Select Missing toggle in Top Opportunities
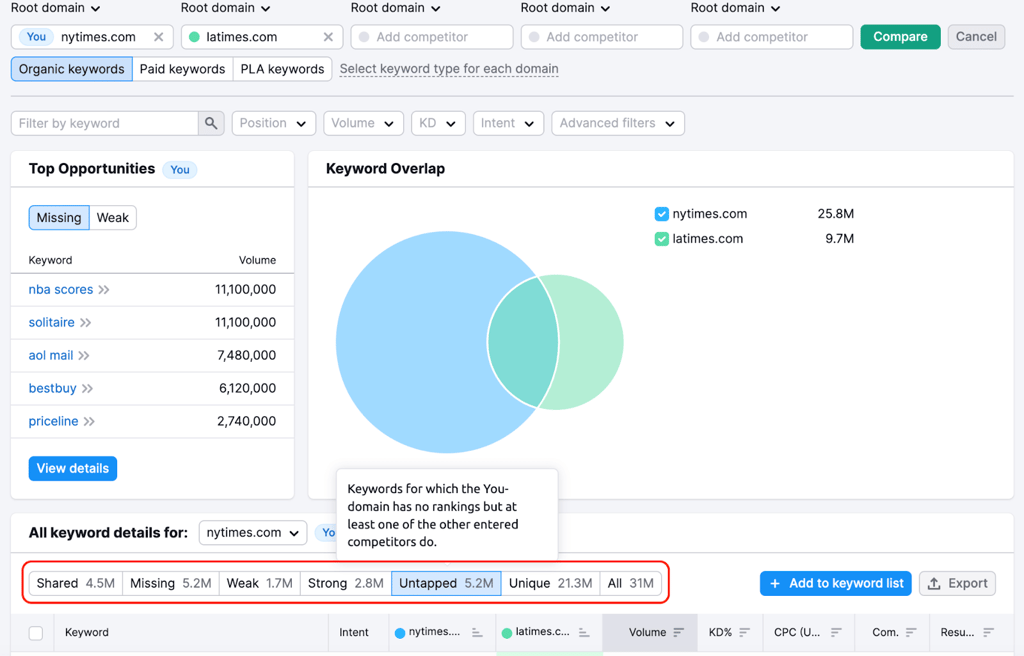The height and width of the screenshot is (656, 1024). click(59, 218)
